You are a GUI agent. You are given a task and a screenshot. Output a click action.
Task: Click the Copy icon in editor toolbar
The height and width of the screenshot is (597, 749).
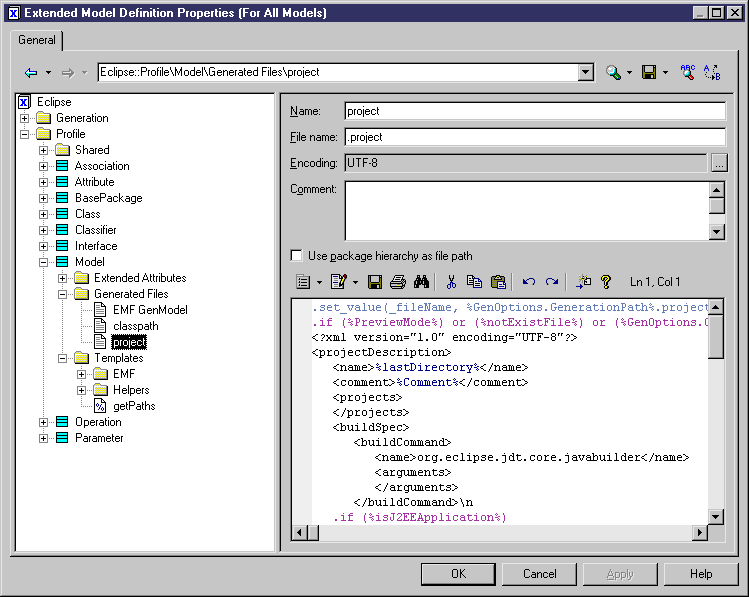[474, 282]
